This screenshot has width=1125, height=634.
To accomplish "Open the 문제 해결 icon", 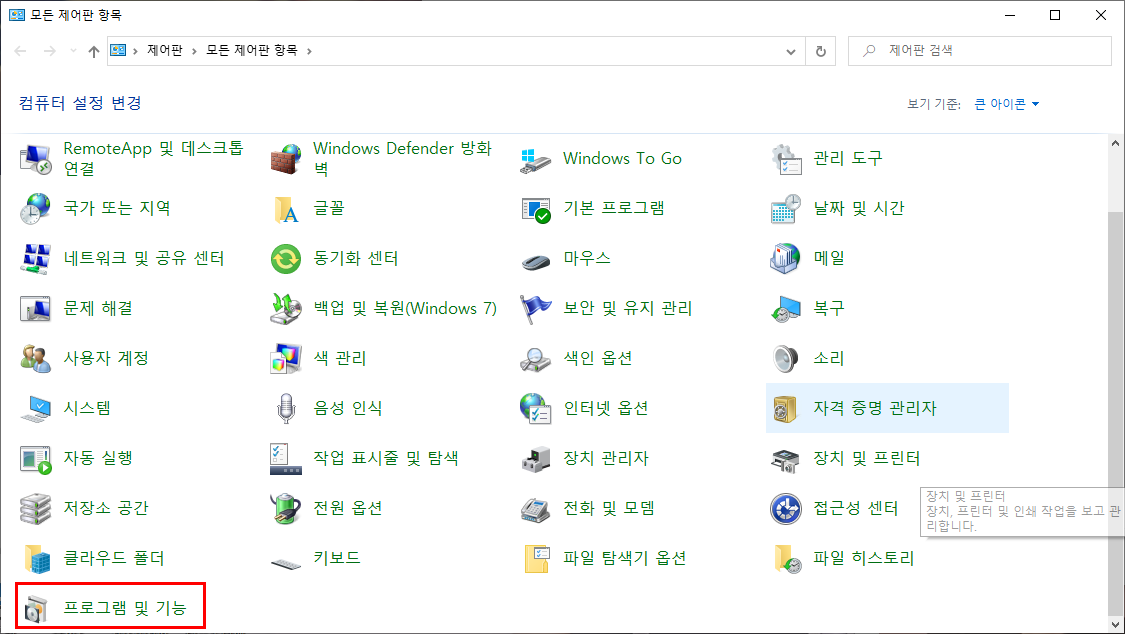I will pyautogui.click(x=34, y=308).
